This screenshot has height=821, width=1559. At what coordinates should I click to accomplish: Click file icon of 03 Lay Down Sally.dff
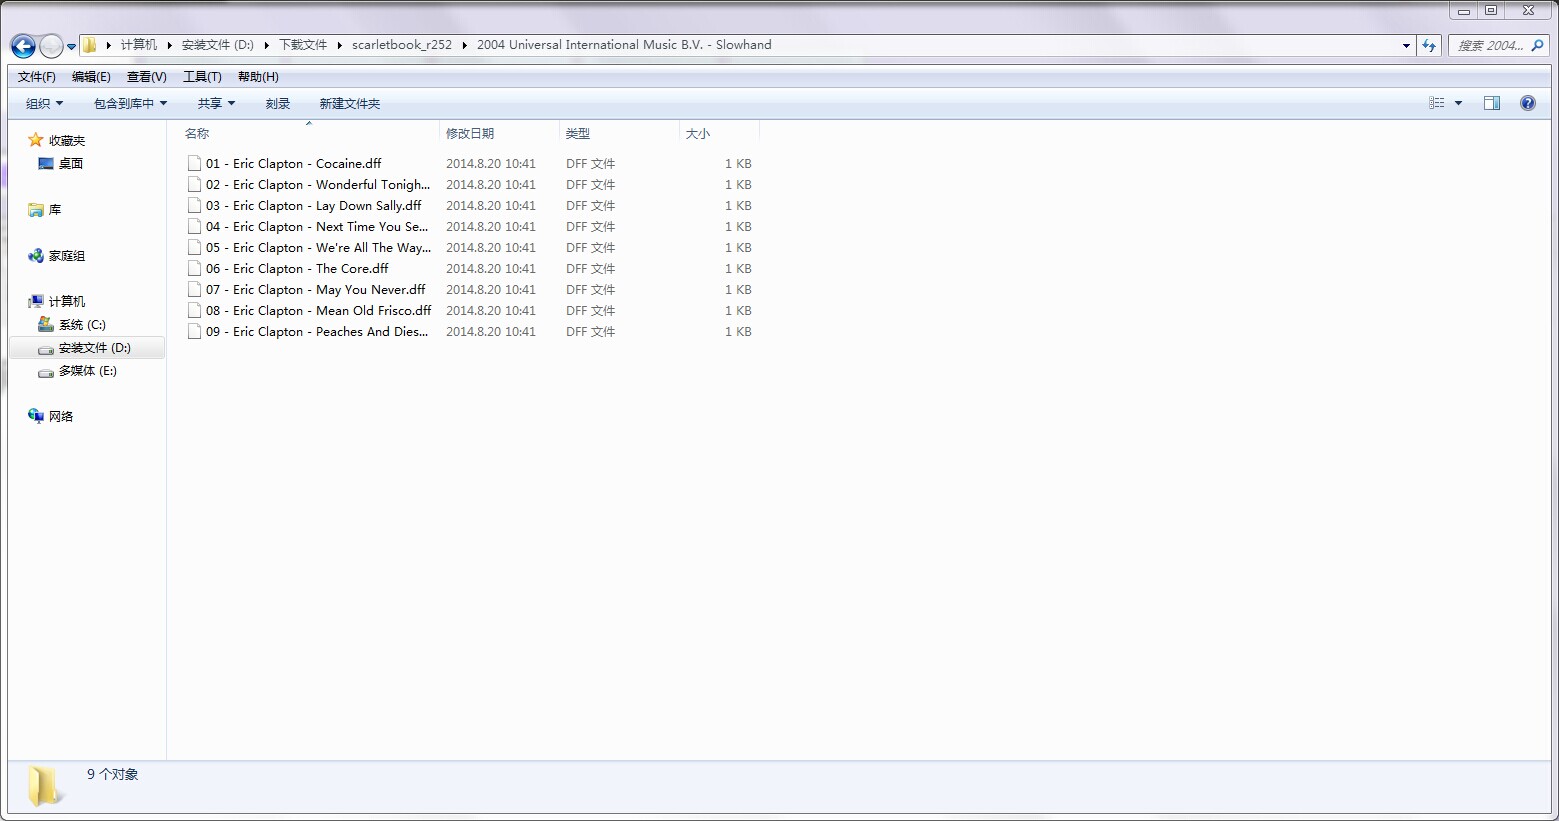tap(195, 205)
